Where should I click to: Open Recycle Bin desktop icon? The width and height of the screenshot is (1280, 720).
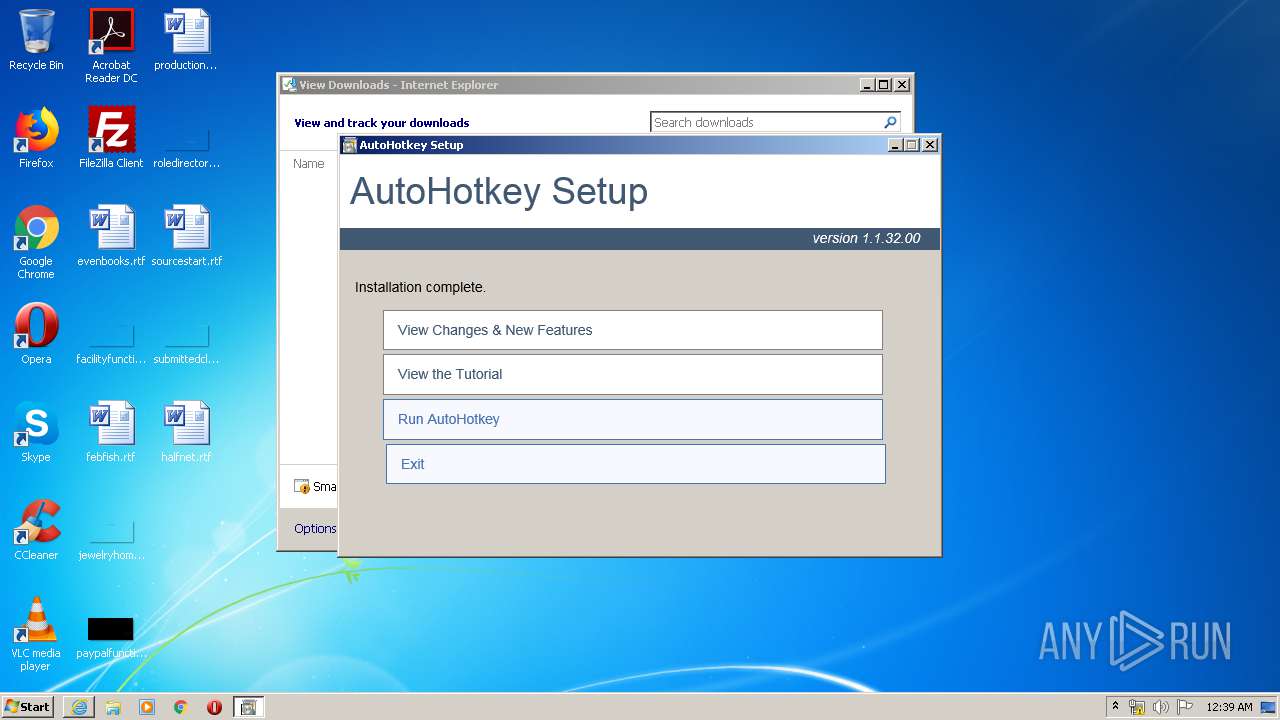click(x=36, y=40)
